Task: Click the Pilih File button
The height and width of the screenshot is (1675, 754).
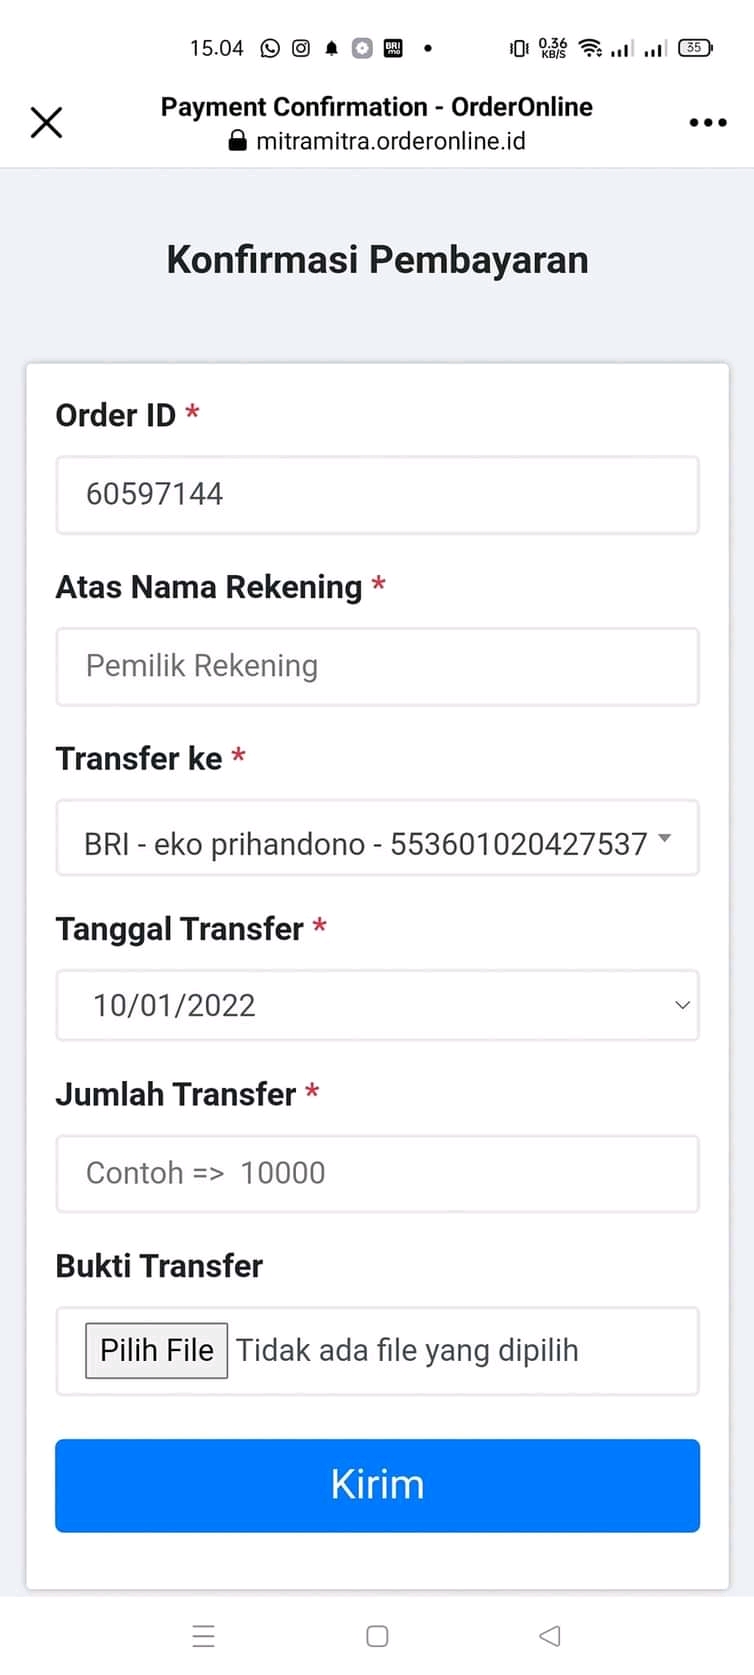Action: coord(156,1350)
